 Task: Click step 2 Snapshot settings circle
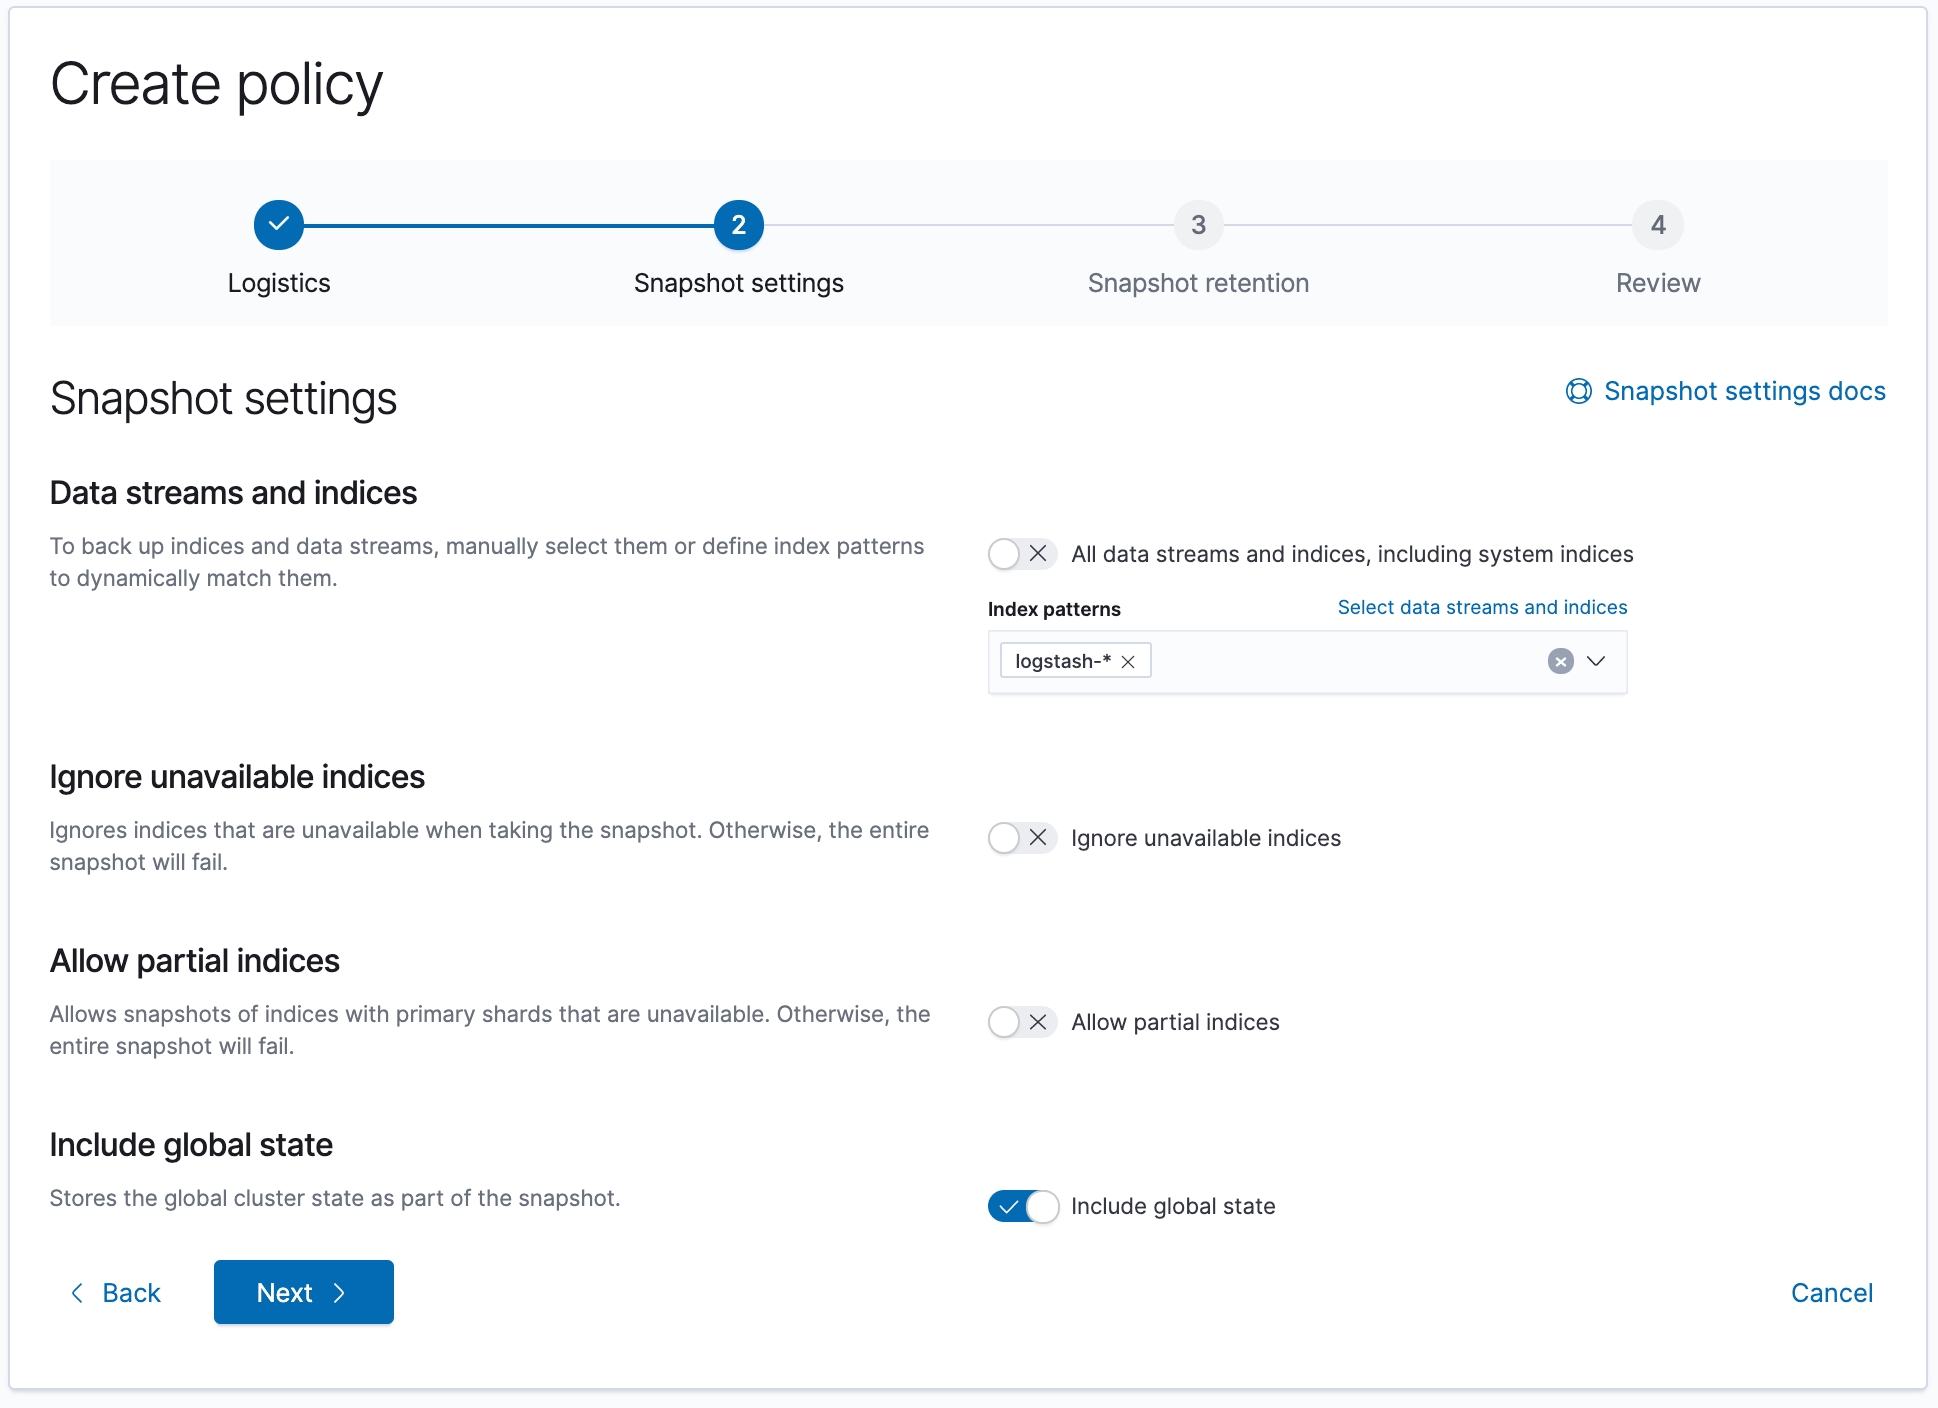(738, 225)
